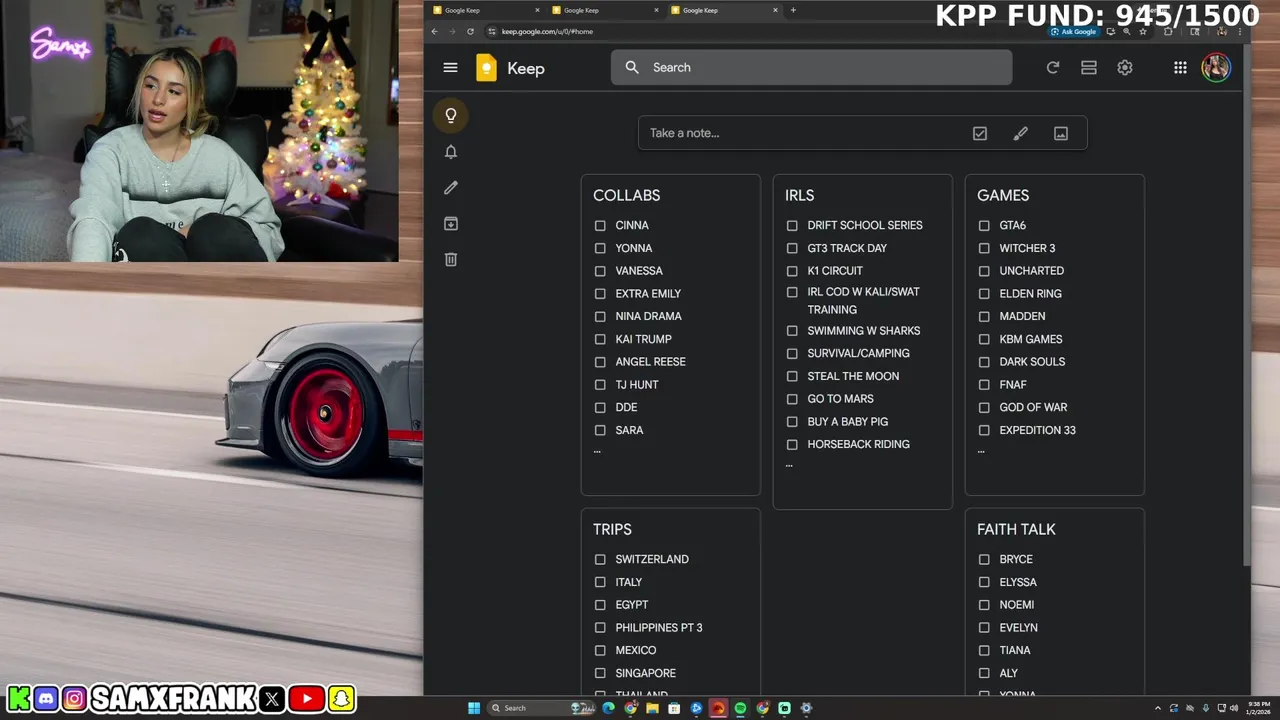Click the HORSEBACK RIDING item
Image resolution: width=1280 pixels, height=720 pixels.
click(858, 445)
